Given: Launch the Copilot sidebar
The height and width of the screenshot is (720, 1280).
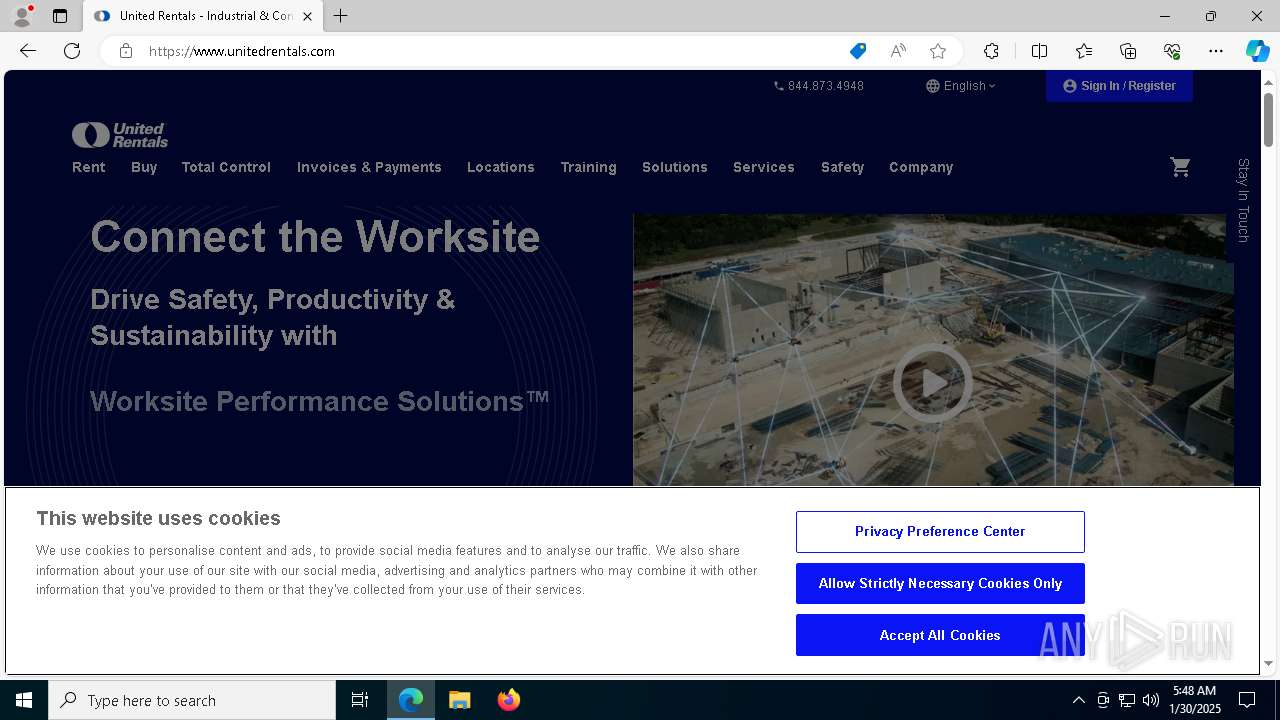Looking at the screenshot, I should (x=1257, y=51).
